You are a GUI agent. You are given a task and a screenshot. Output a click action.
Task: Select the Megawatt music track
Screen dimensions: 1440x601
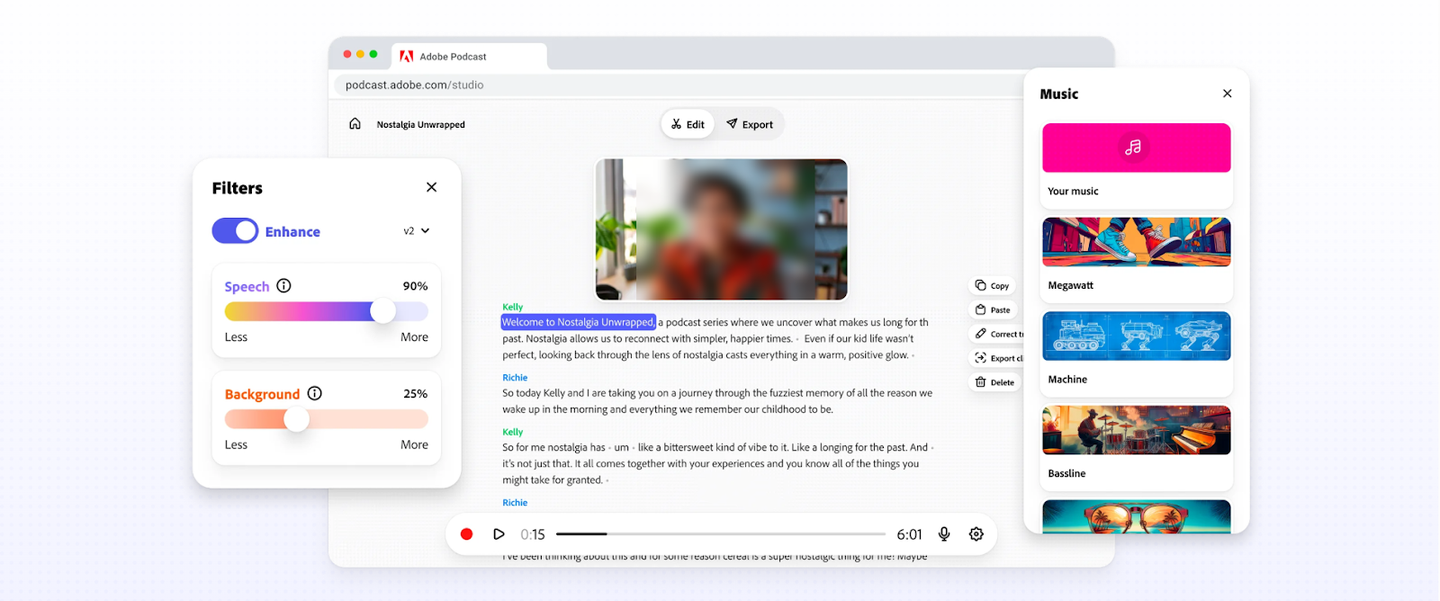coord(1136,256)
